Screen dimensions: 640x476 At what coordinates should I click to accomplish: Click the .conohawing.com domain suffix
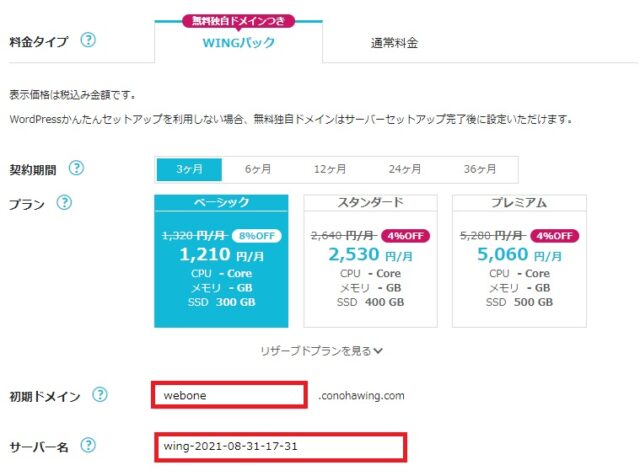[x=361, y=396]
